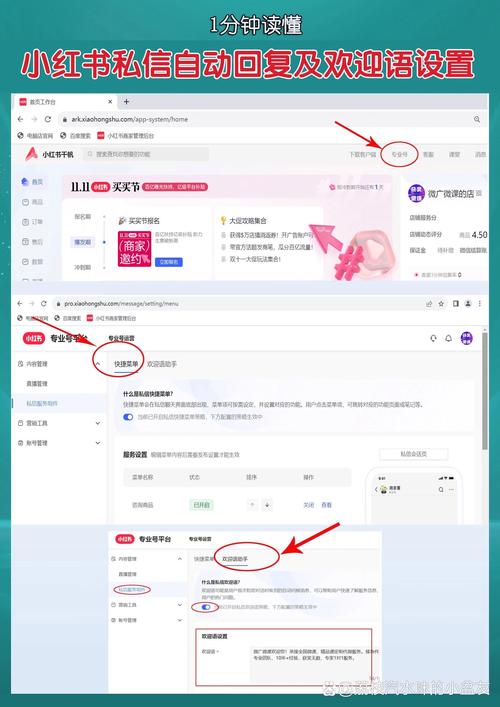Collapse the 内容管理 section in middle screenshot
This screenshot has width=500, height=707.
pyautogui.click(x=98, y=363)
